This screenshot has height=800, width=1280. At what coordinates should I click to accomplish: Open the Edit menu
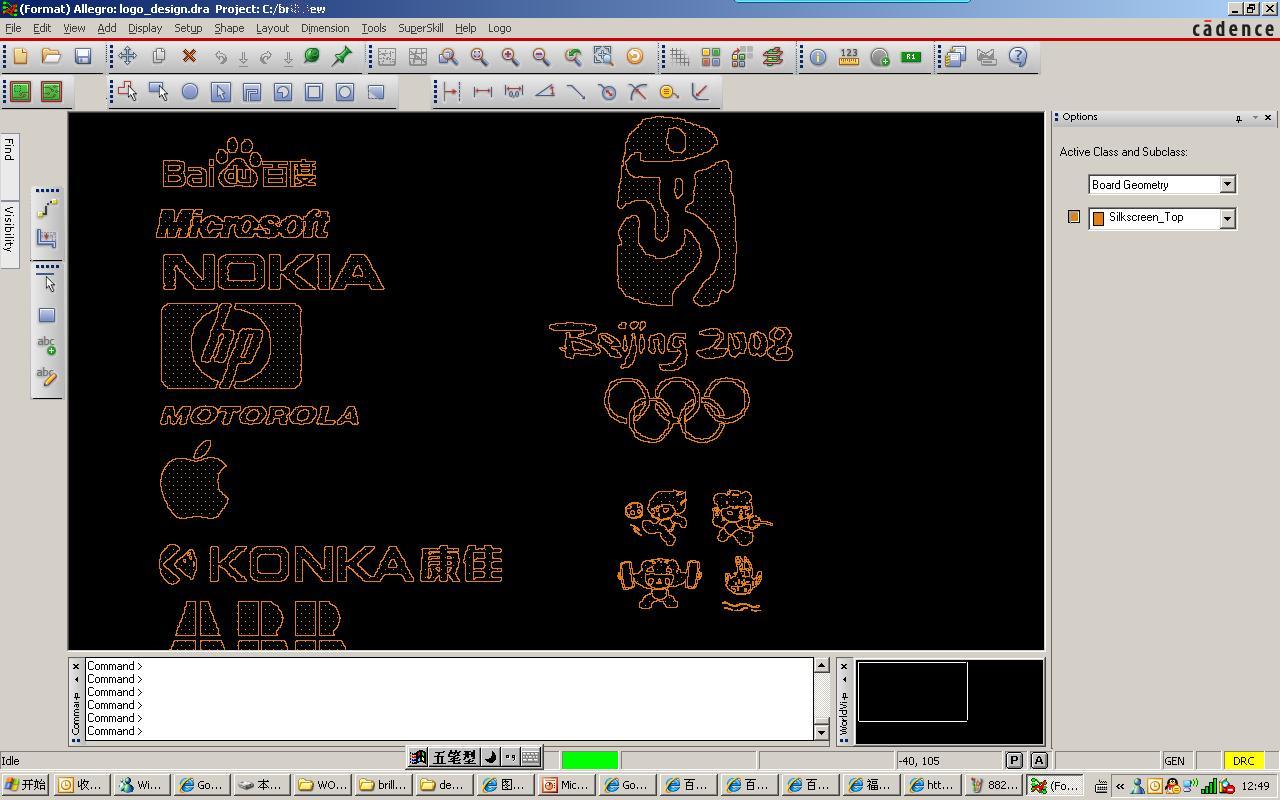click(x=42, y=28)
